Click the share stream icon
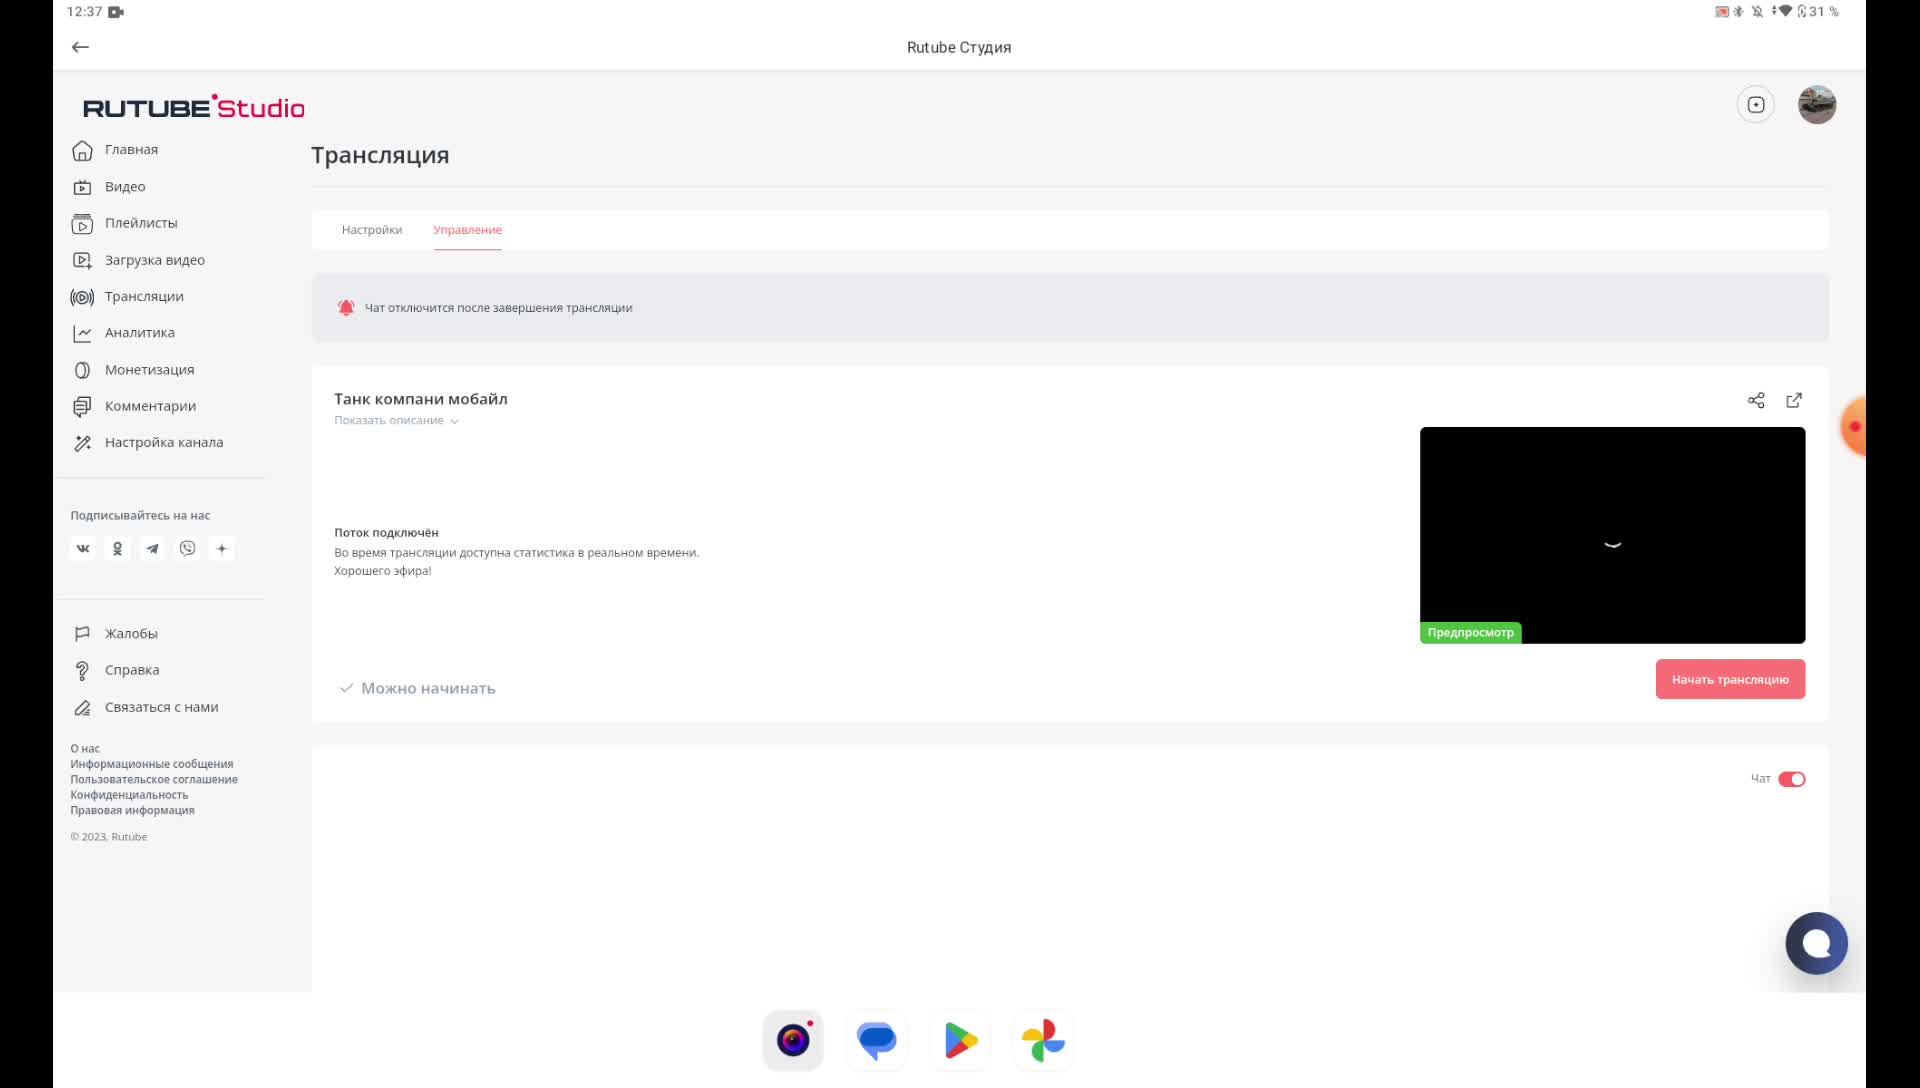 pyautogui.click(x=1756, y=400)
